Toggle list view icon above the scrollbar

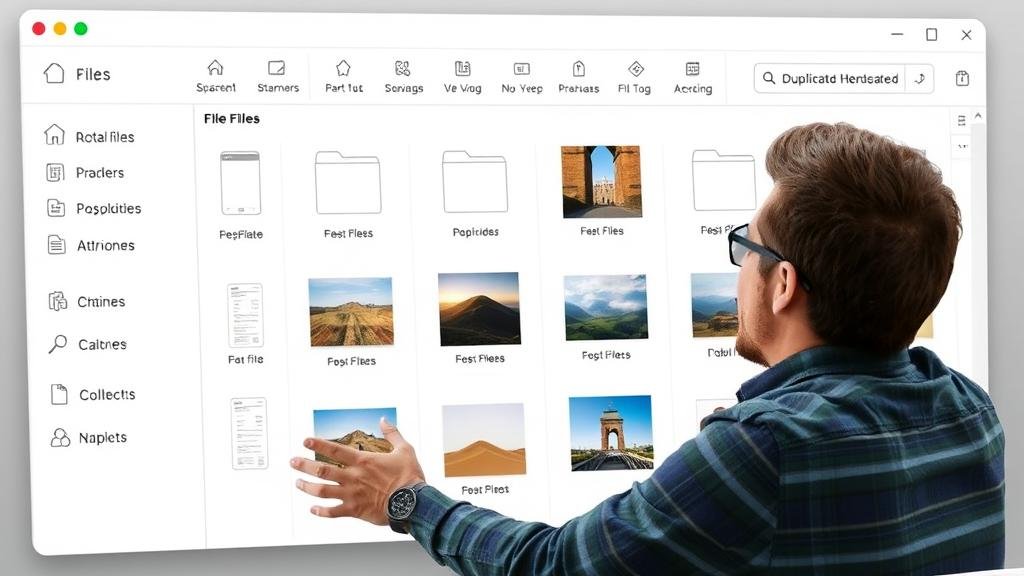click(x=962, y=120)
